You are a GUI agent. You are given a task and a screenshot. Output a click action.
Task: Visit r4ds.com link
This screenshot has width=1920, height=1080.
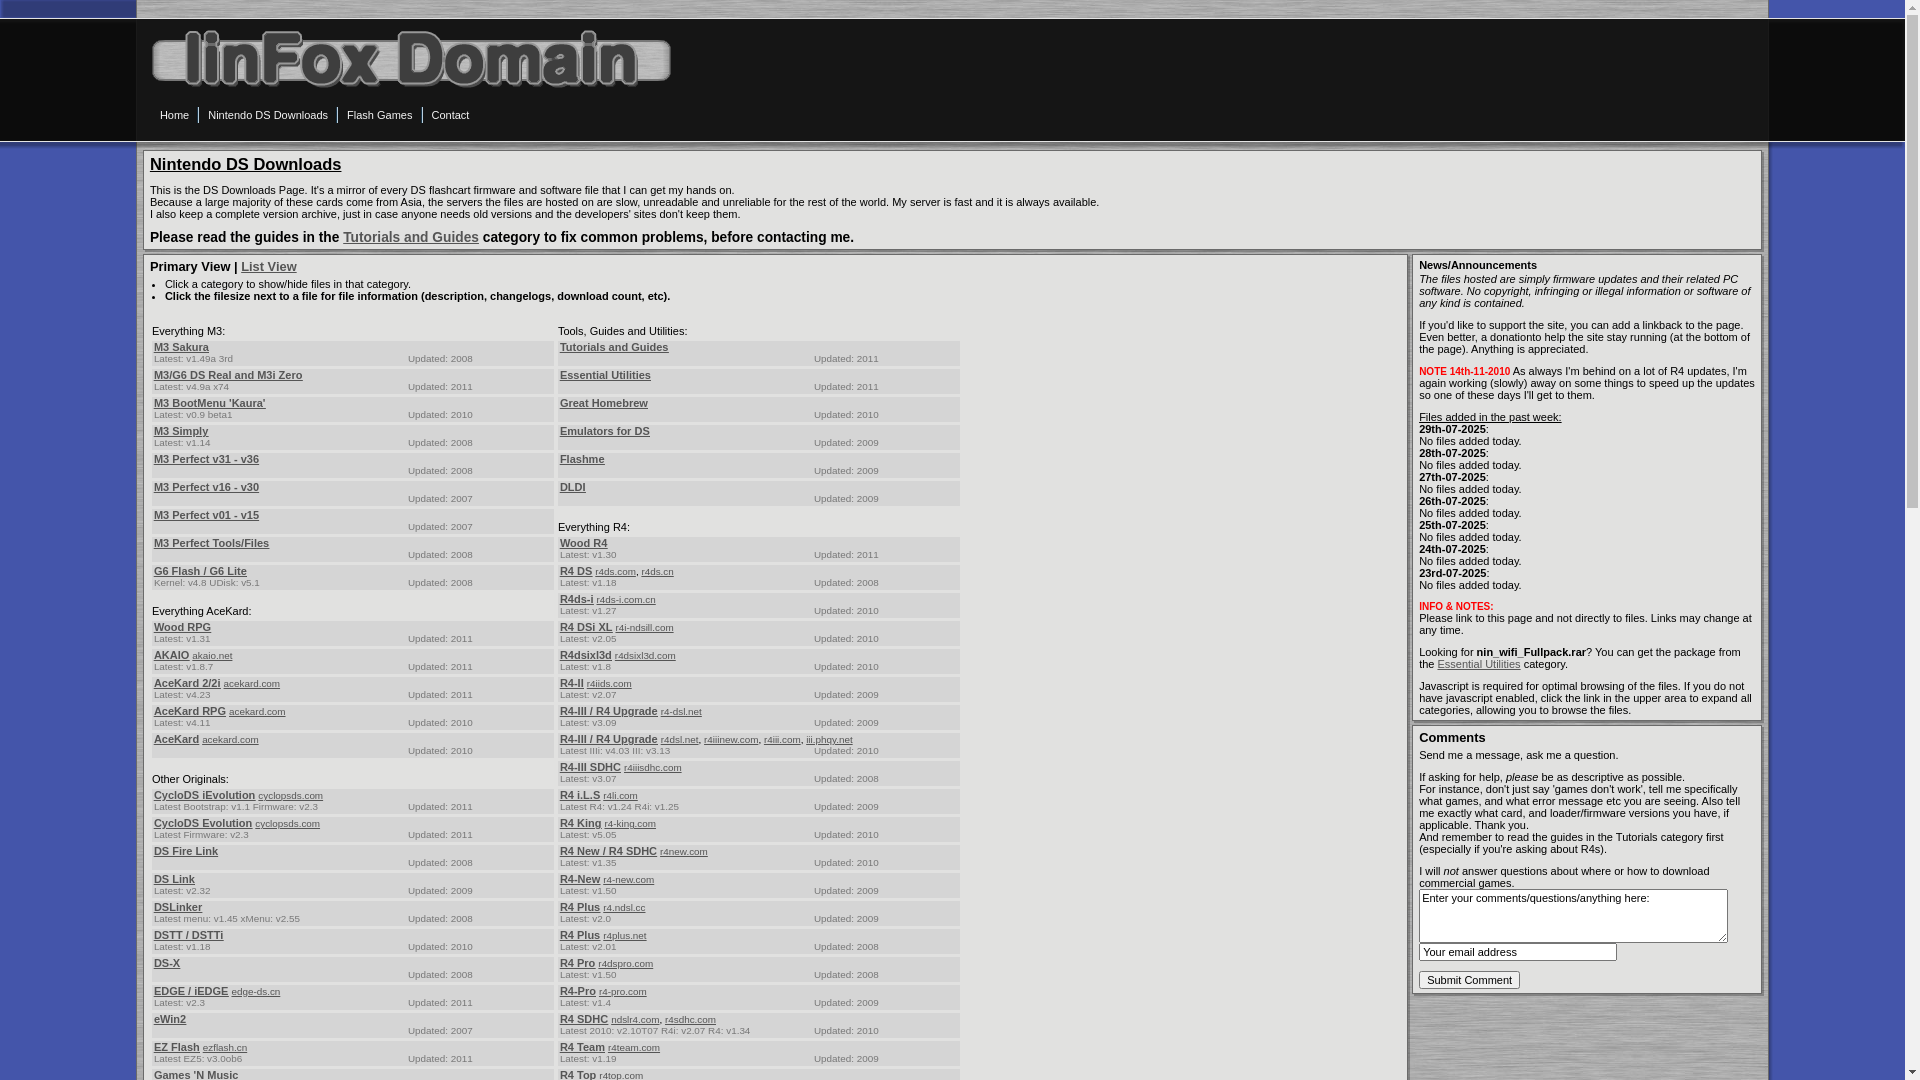(616, 572)
